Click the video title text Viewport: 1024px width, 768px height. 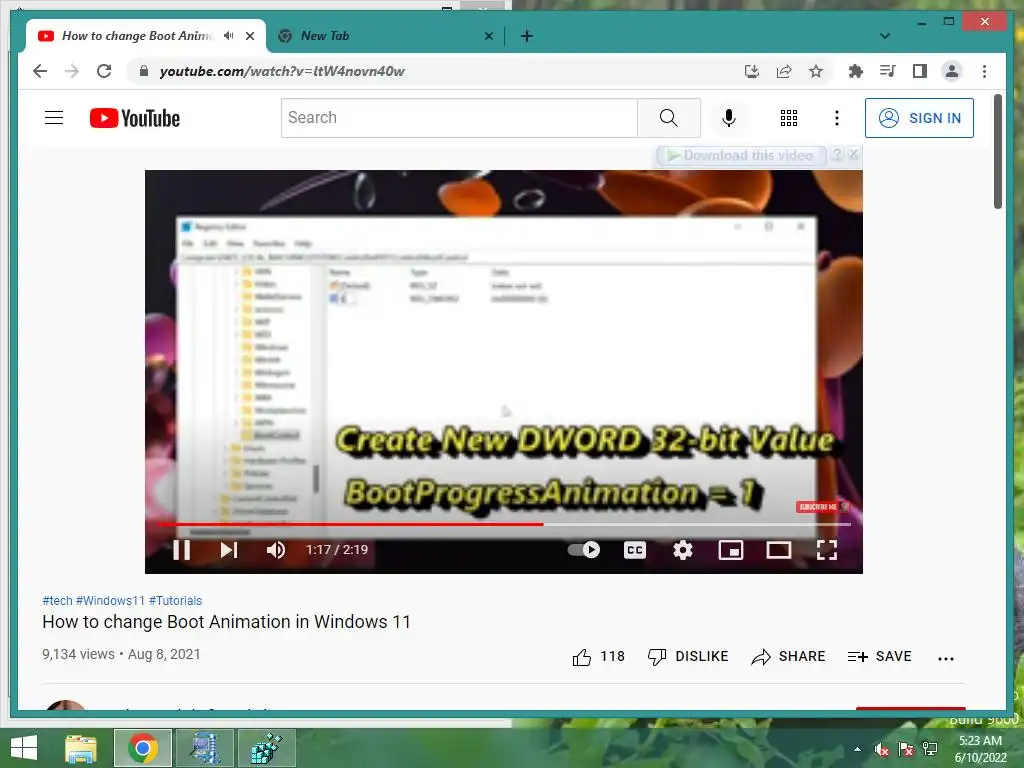pos(227,622)
